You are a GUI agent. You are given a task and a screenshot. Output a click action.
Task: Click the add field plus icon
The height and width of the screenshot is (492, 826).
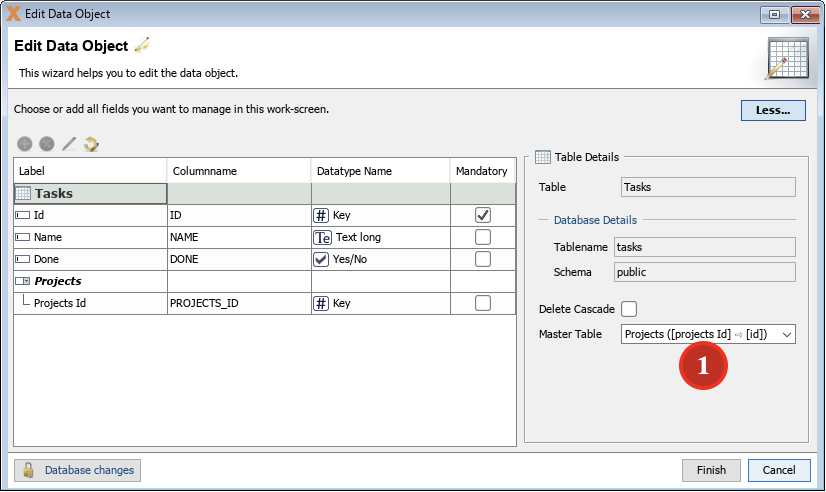[25, 144]
